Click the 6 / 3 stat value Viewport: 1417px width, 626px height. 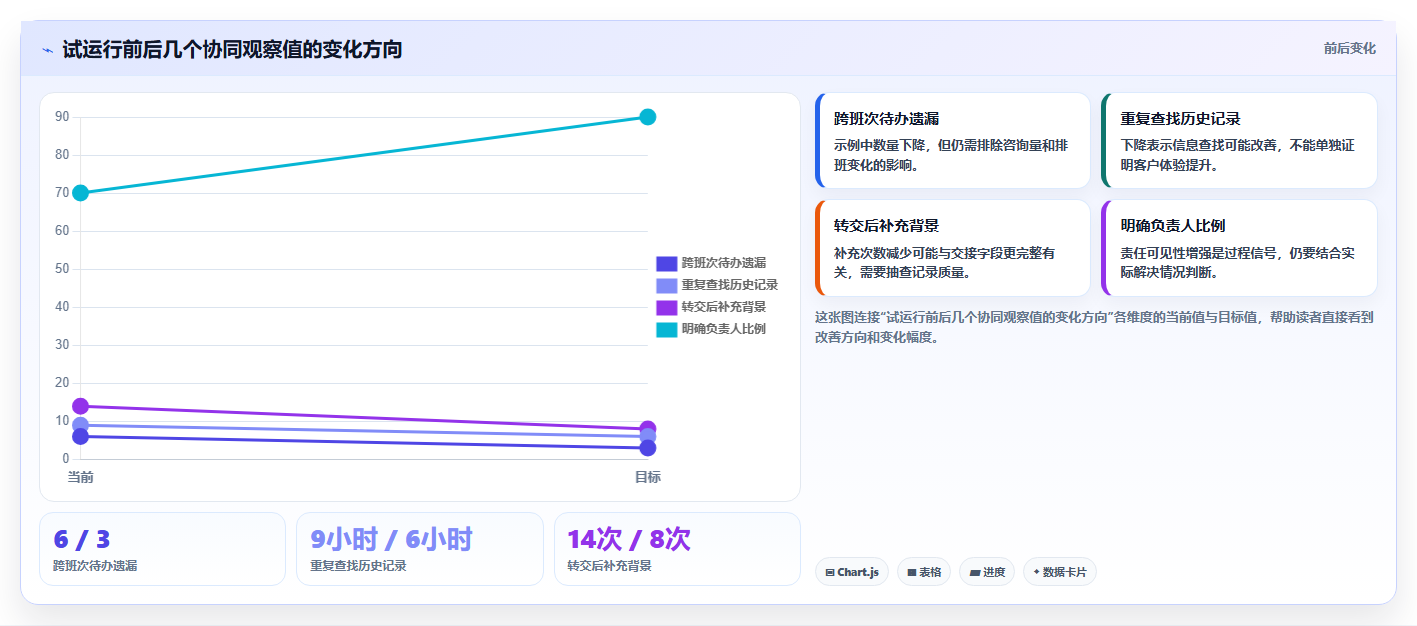(x=82, y=540)
